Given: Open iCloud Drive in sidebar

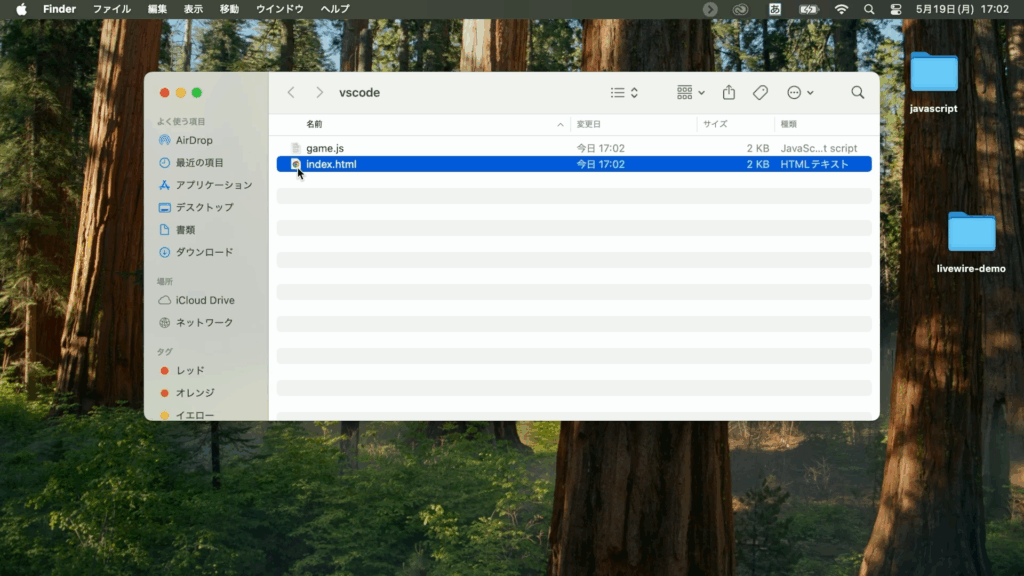Looking at the screenshot, I should point(204,300).
